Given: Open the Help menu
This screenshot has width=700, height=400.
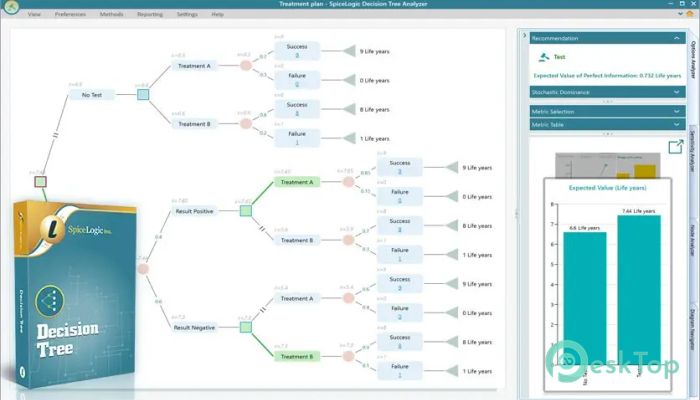Looking at the screenshot, I should click(x=217, y=14).
